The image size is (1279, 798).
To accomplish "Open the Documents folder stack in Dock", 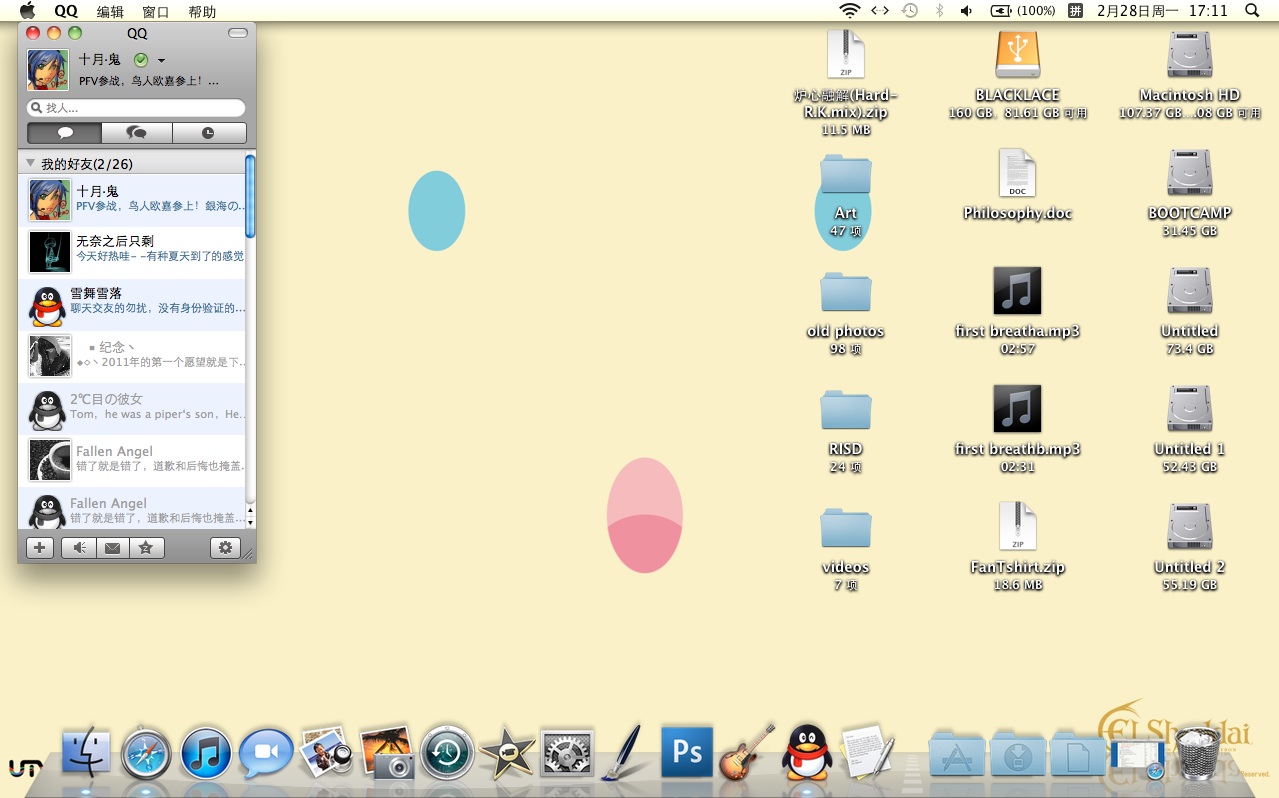I will click(1077, 753).
